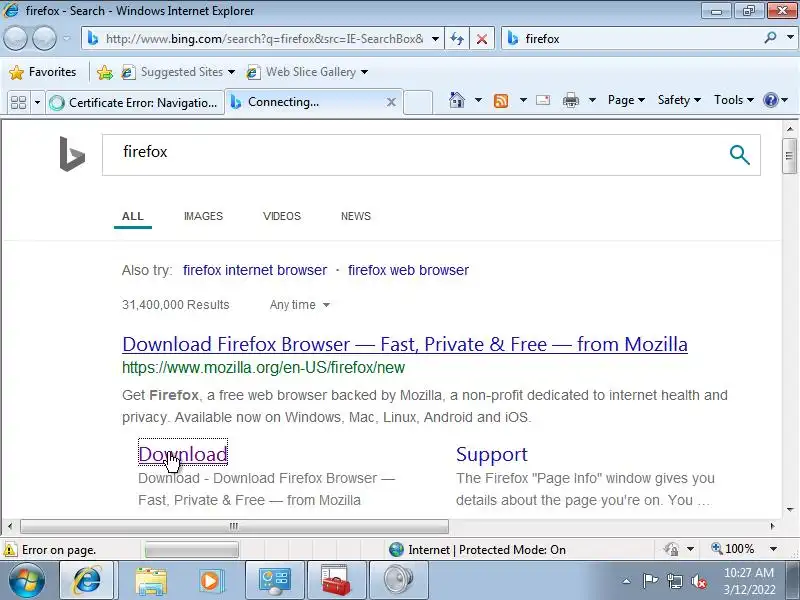Expand the tab list dropdown arrow
Viewport: 800px width, 600px height.
pos(37,103)
